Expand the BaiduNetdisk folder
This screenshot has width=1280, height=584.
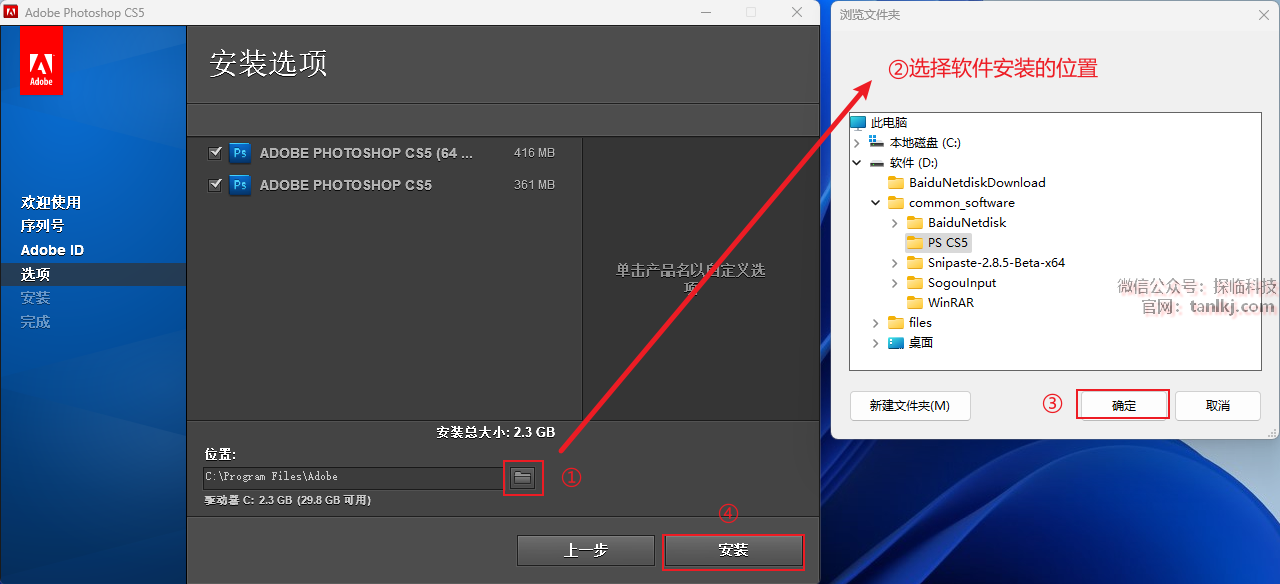point(895,222)
